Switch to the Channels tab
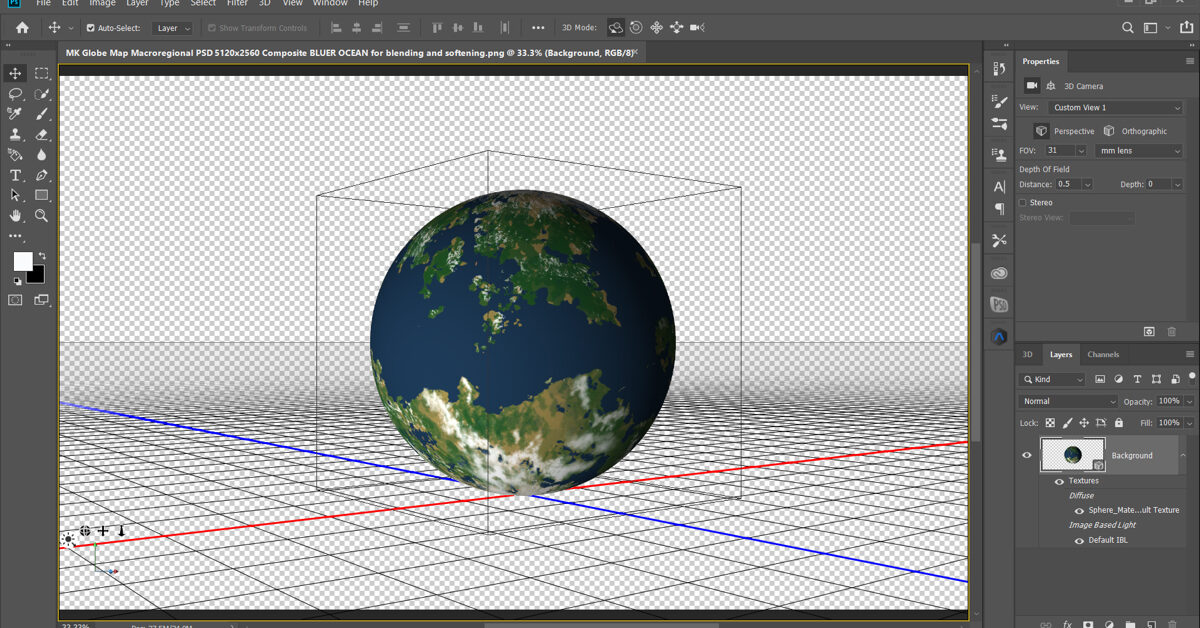This screenshot has width=1200, height=628. 1103,354
